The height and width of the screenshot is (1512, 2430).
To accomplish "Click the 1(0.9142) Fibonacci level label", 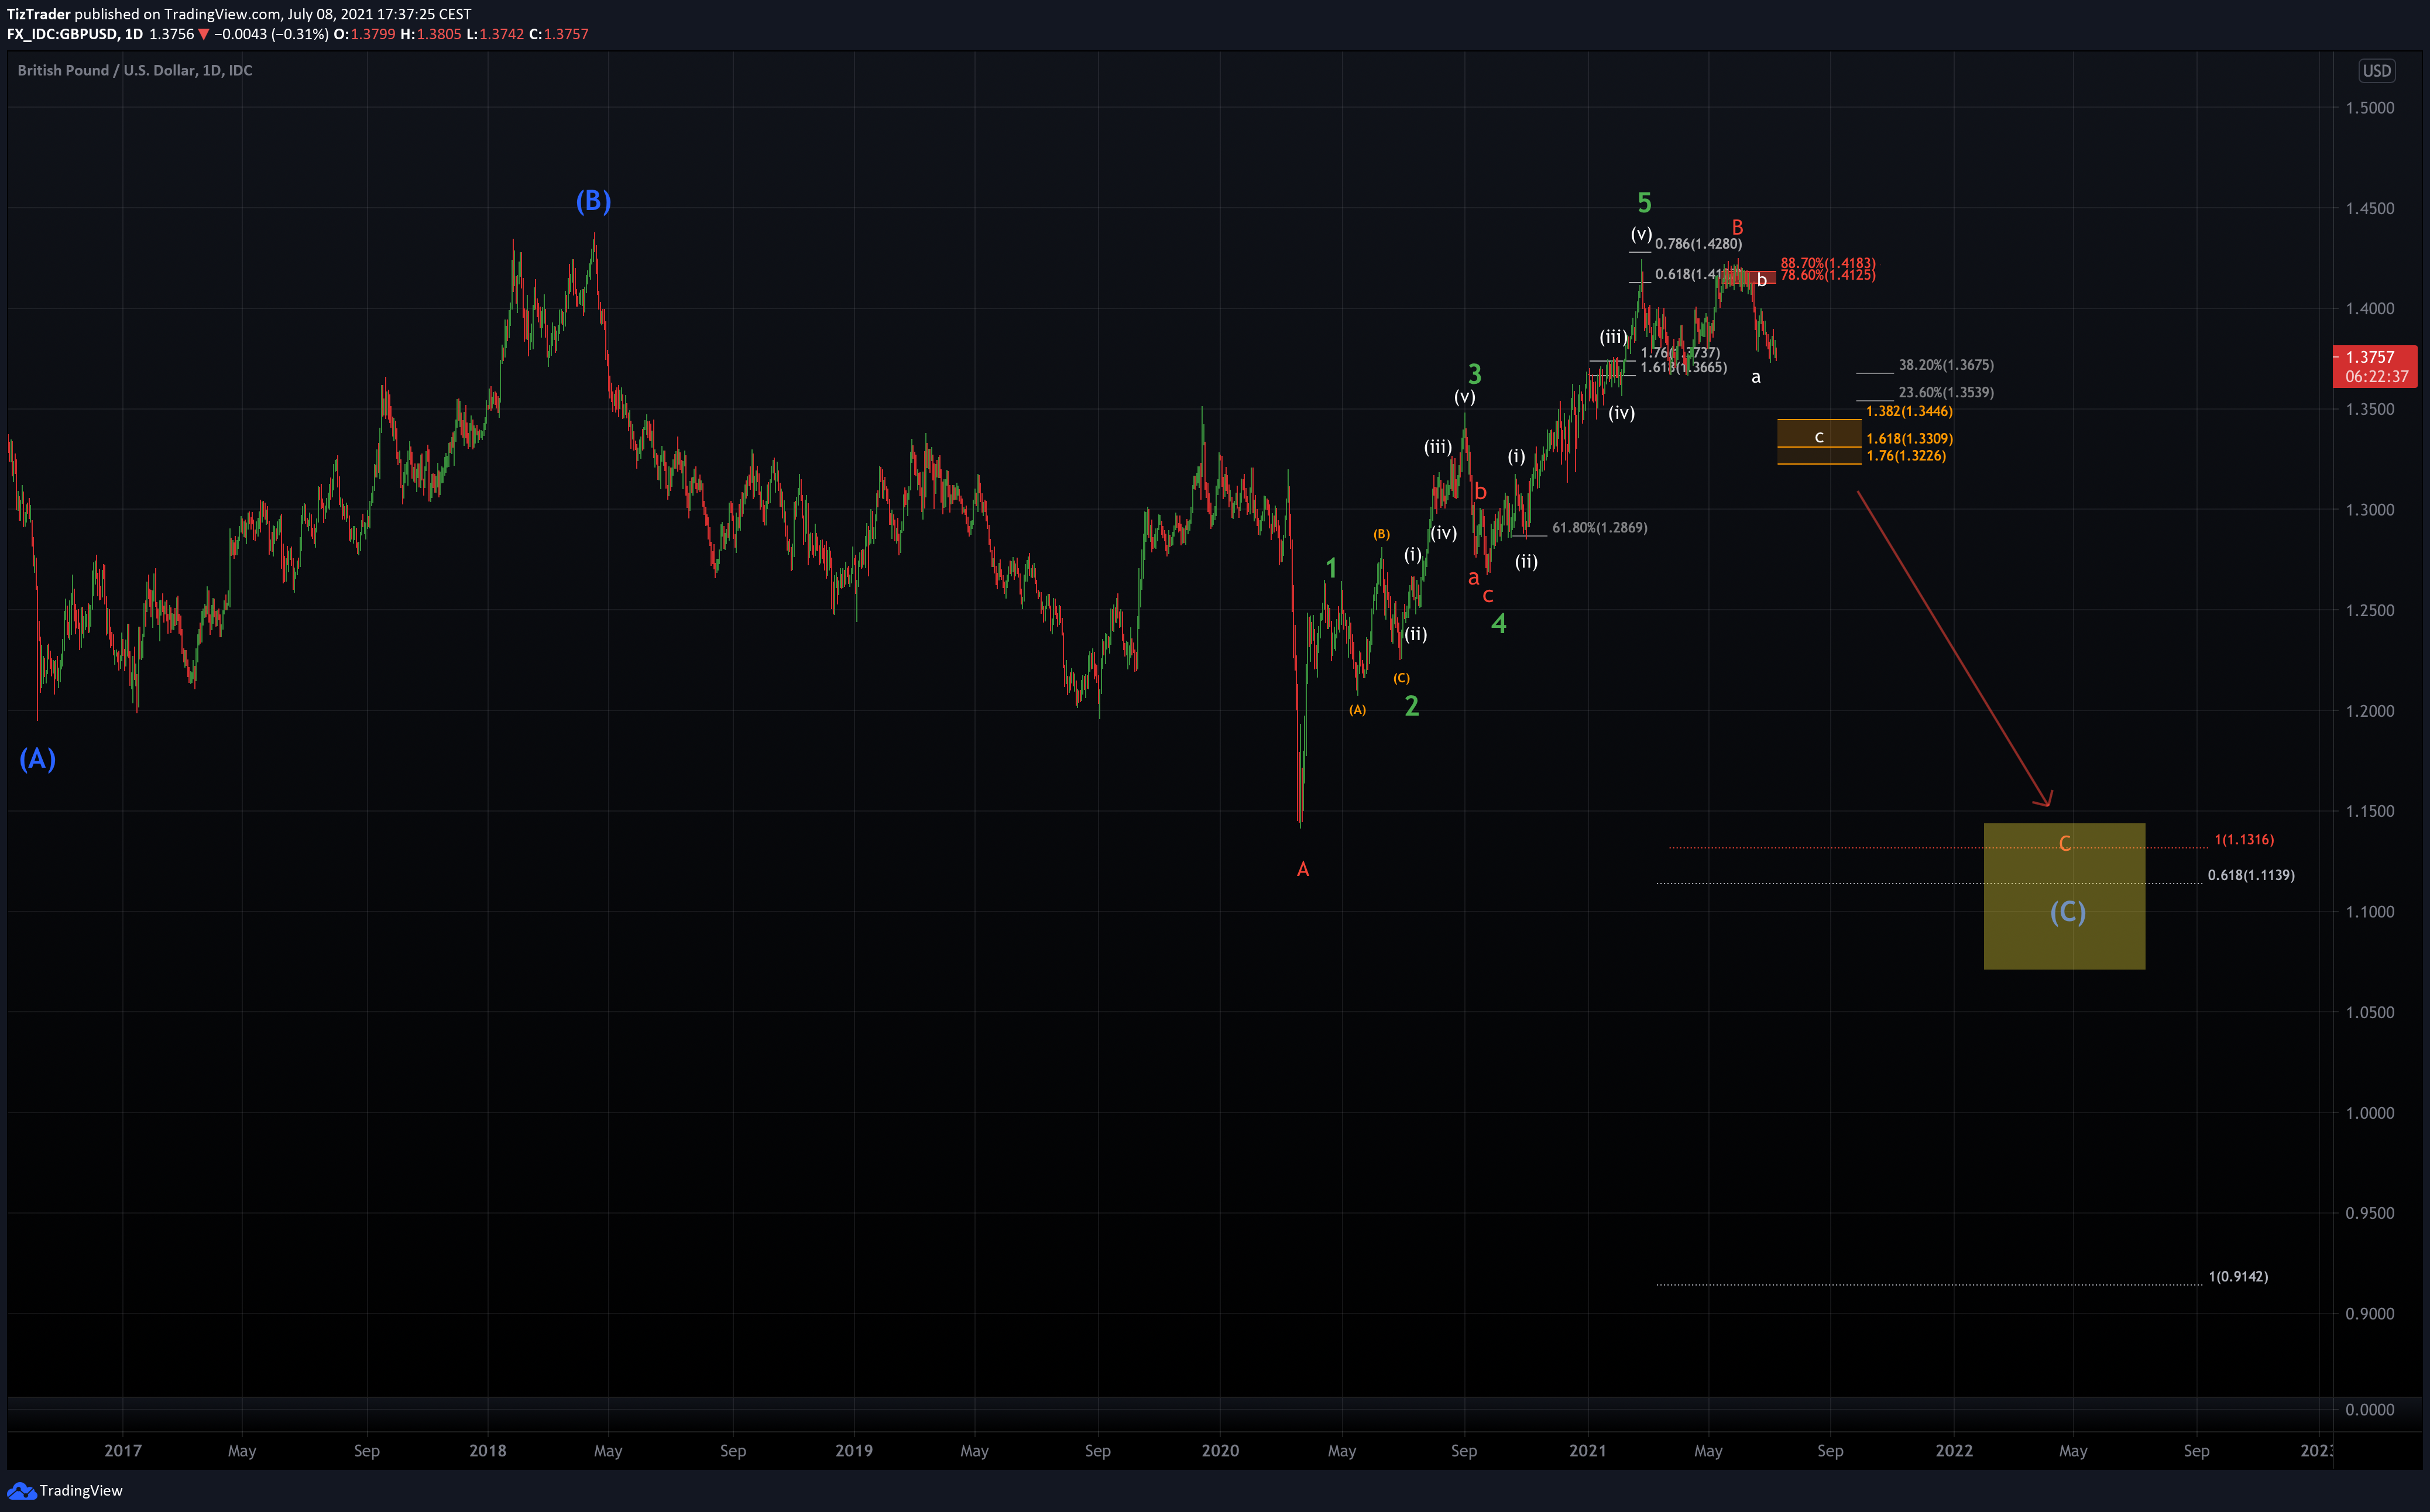I will (2238, 1277).
